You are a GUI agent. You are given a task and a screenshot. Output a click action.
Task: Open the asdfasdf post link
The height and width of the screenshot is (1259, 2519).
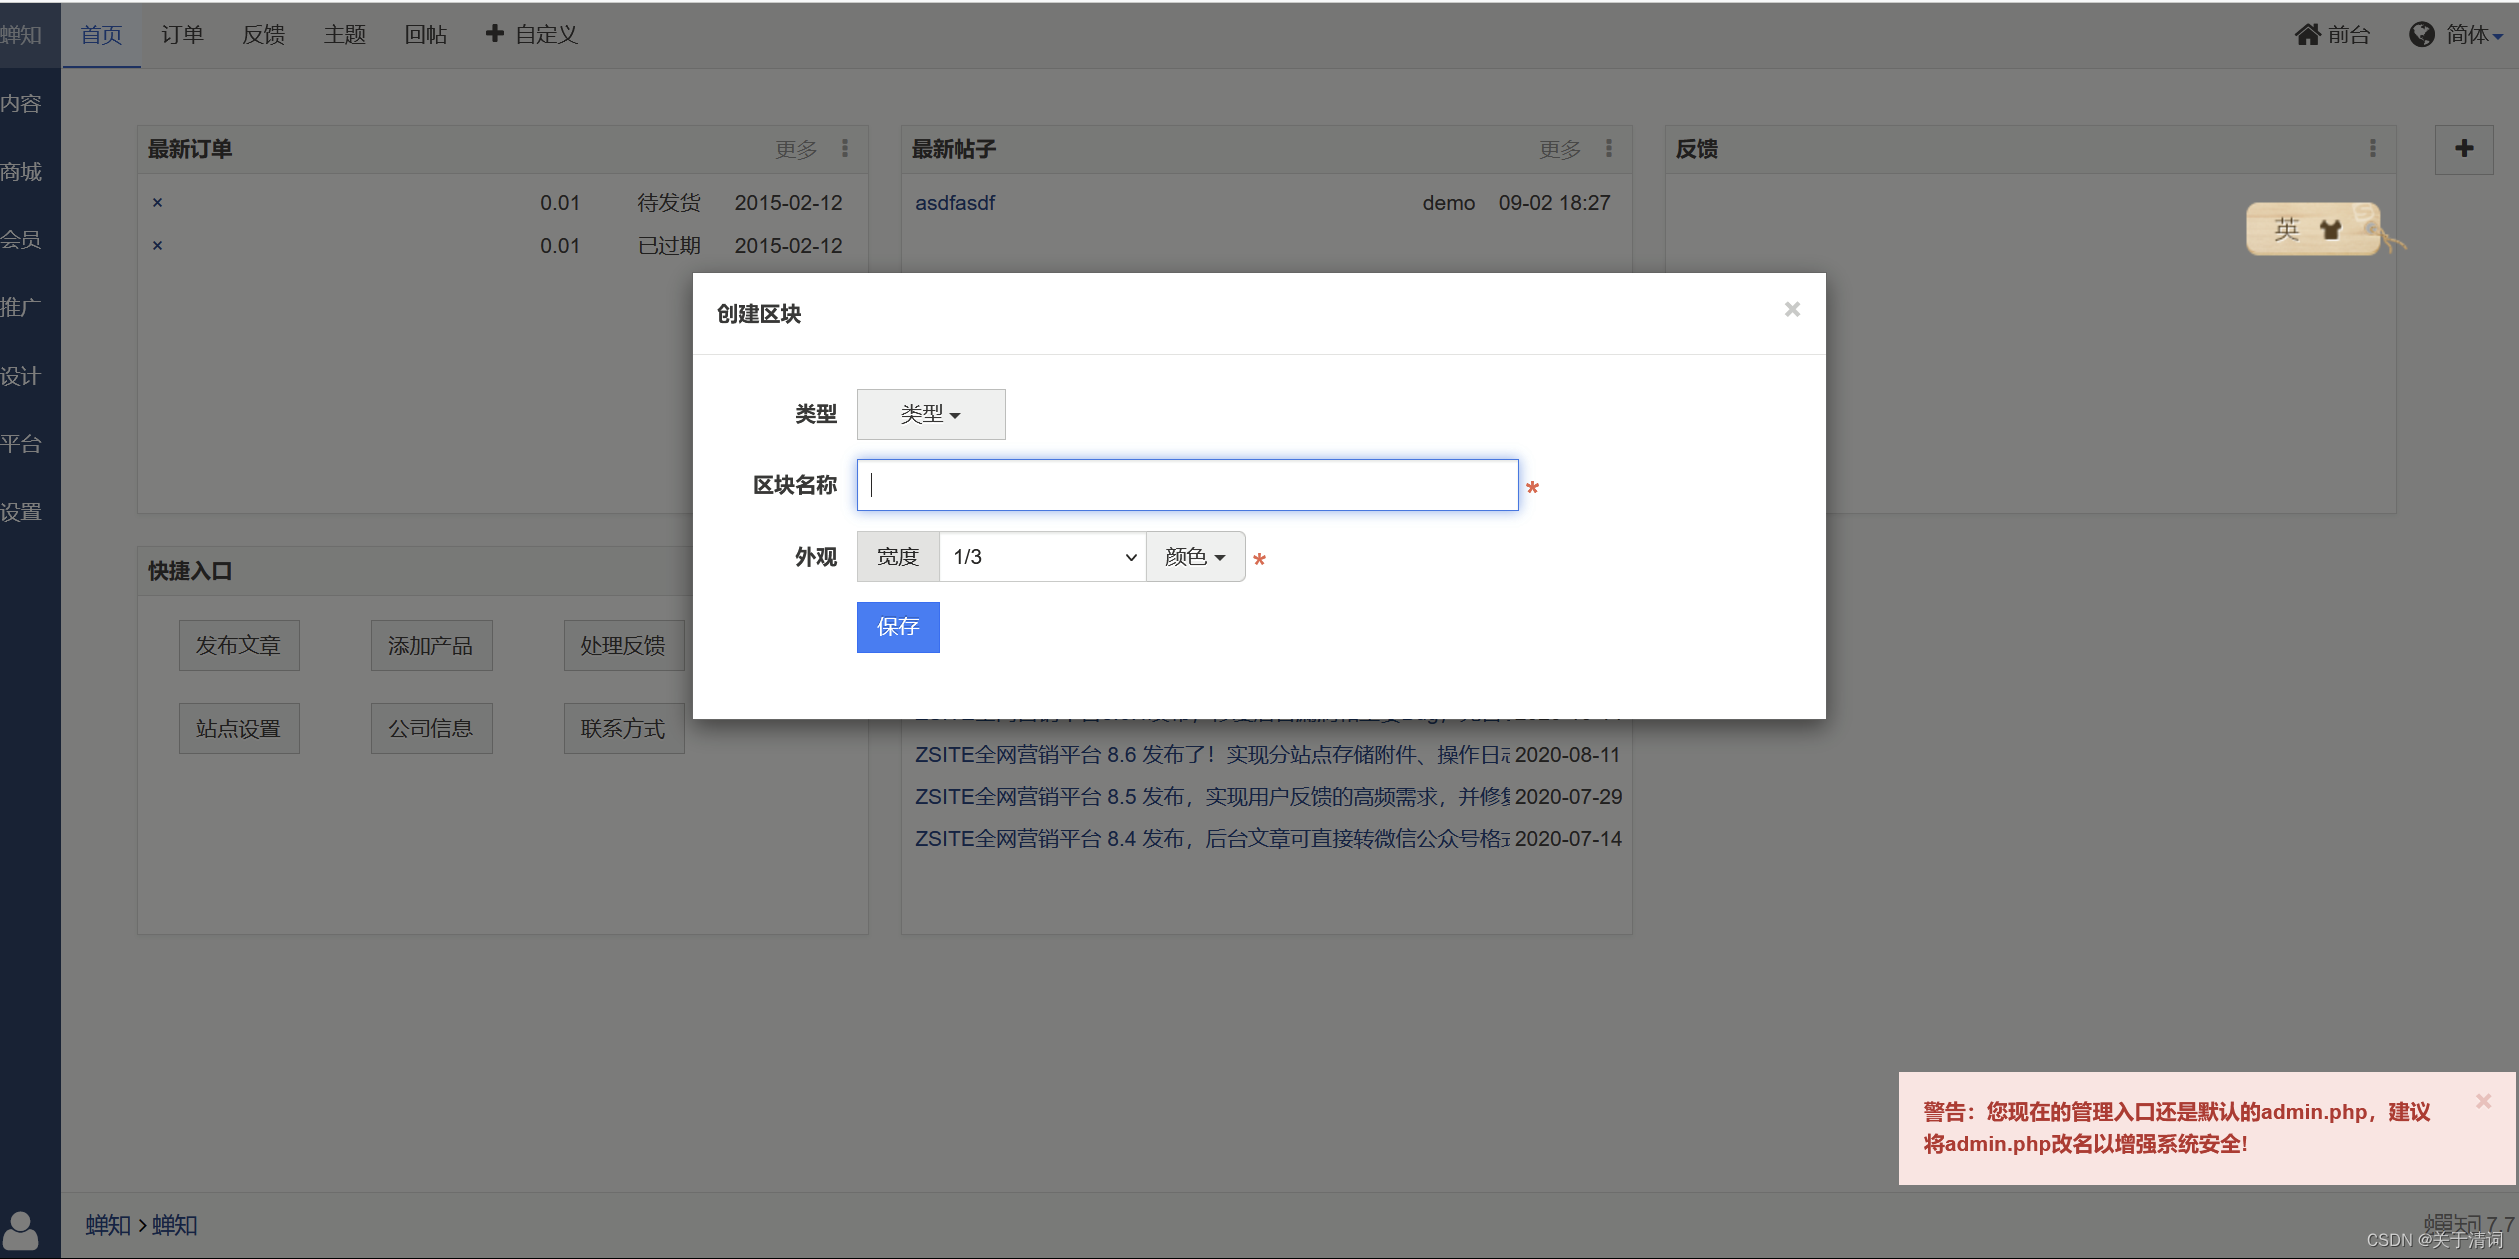[954, 203]
